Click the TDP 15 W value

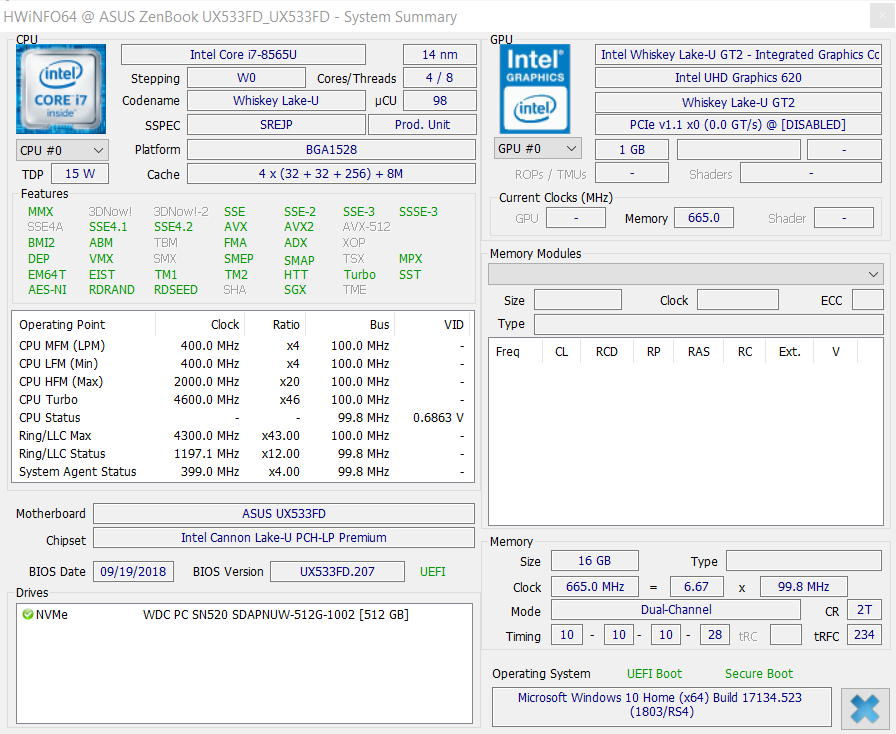[x=80, y=174]
